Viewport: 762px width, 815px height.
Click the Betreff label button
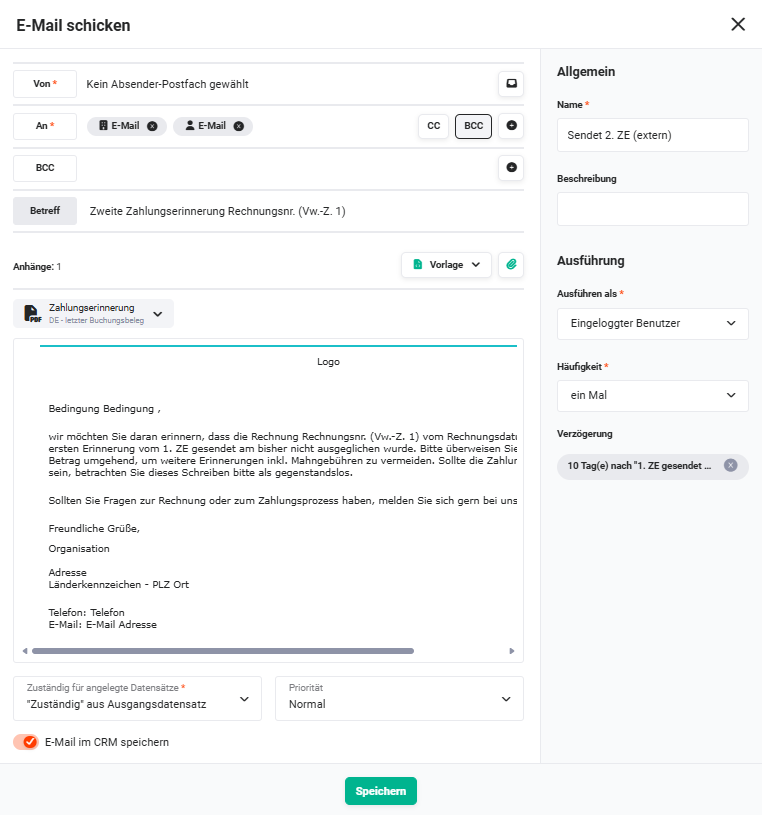[45, 211]
